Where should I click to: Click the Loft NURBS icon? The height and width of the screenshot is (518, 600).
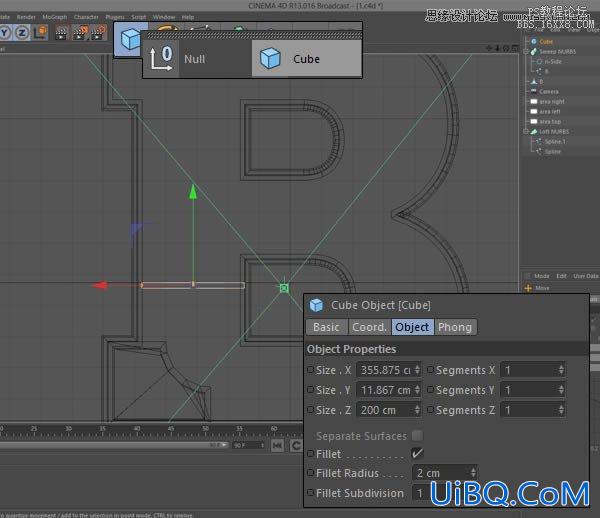click(533, 132)
